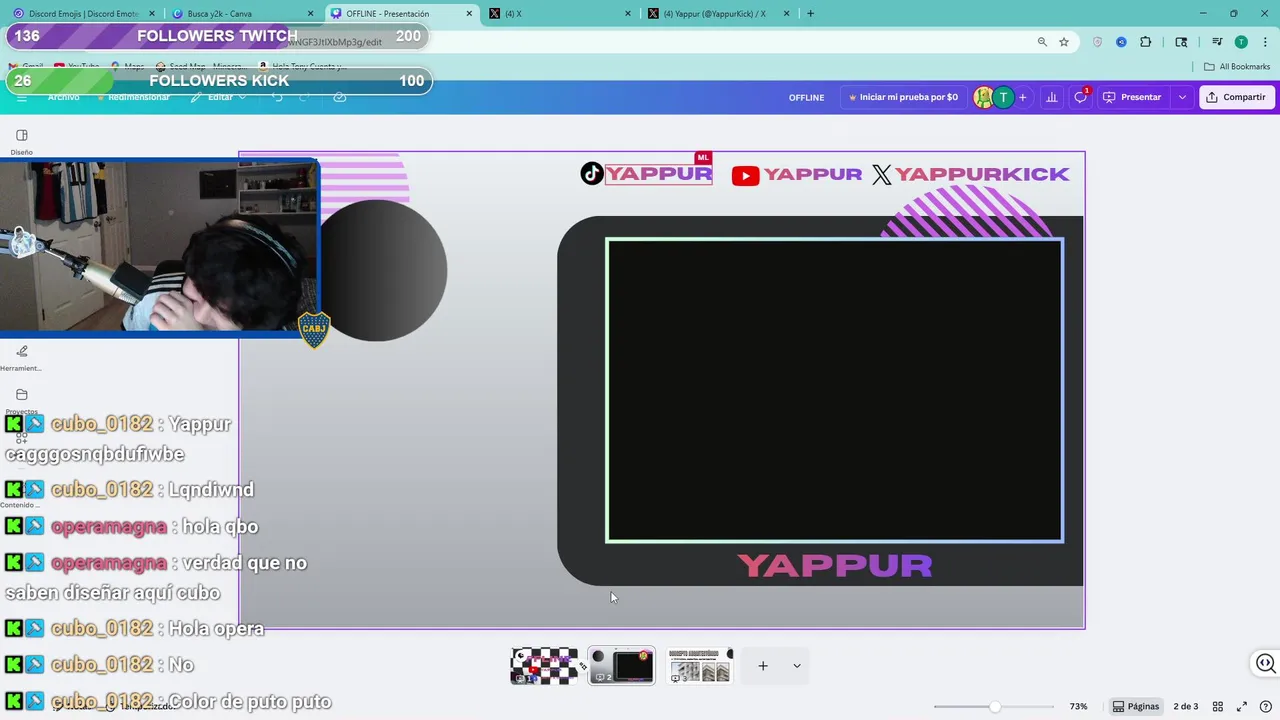This screenshot has height=720, width=1280.
Task: Bookmark this page with star icon
Action: pyautogui.click(x=1064, y=42)
